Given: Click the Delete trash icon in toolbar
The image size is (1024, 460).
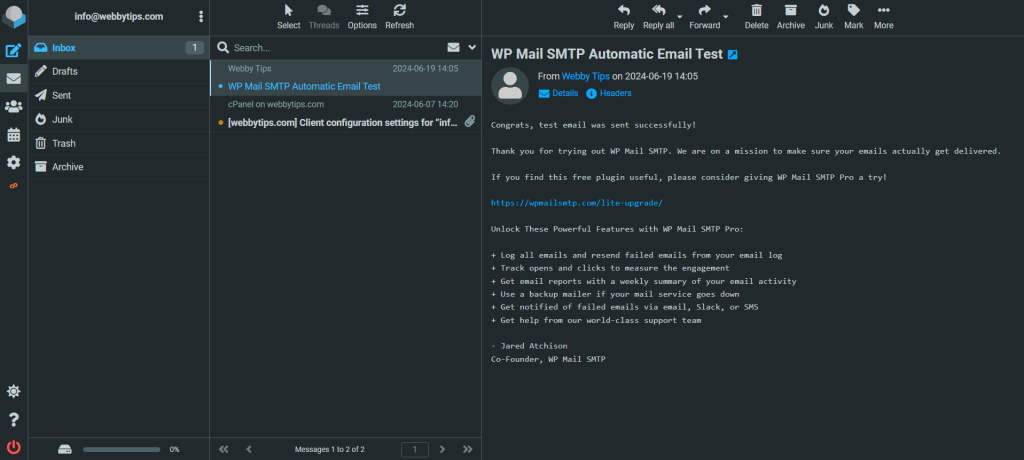Looking at the screenshot, I should click(x=756, y=16).
